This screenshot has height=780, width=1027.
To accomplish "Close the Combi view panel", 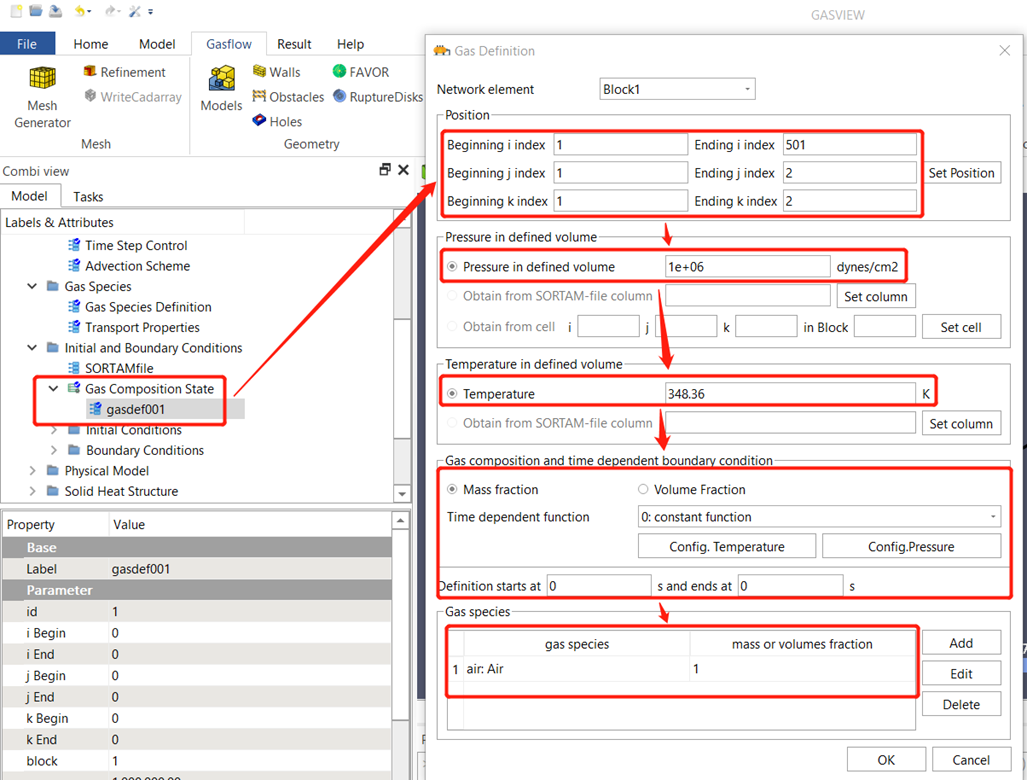I will pos(403,170).
